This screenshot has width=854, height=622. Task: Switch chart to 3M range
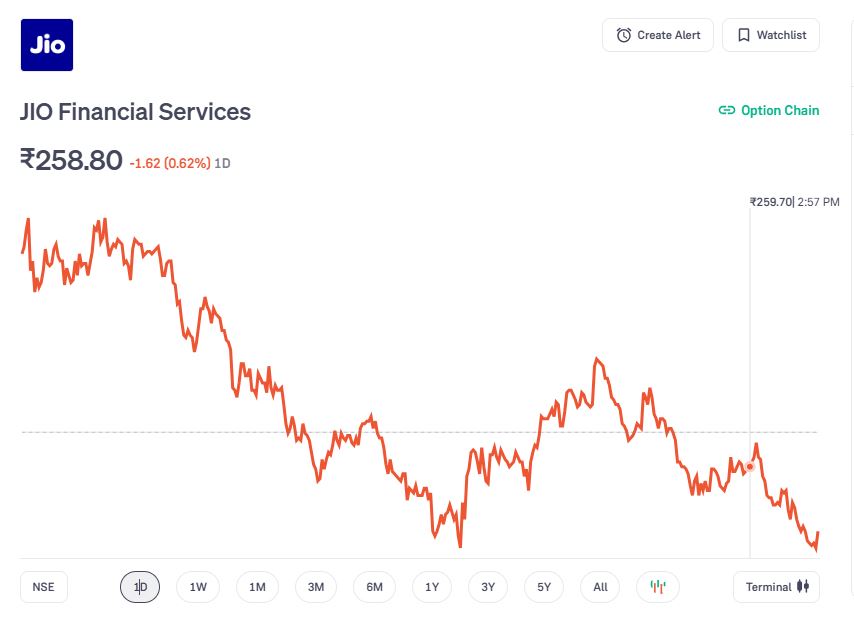[316, 587]
